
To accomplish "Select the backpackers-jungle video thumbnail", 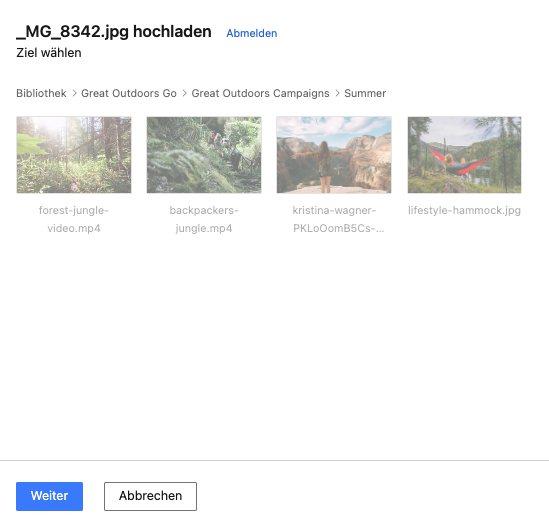I will click(x=204, y=155).
